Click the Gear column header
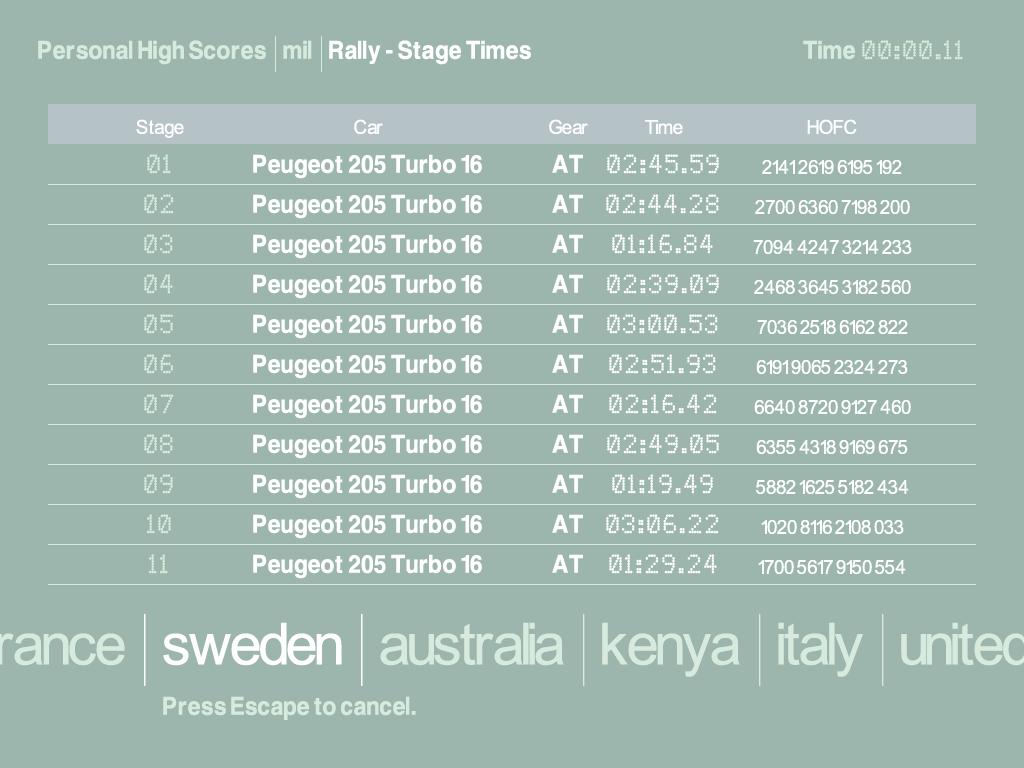This screenshot has height=768, width=1024. (x=567, y=127)
